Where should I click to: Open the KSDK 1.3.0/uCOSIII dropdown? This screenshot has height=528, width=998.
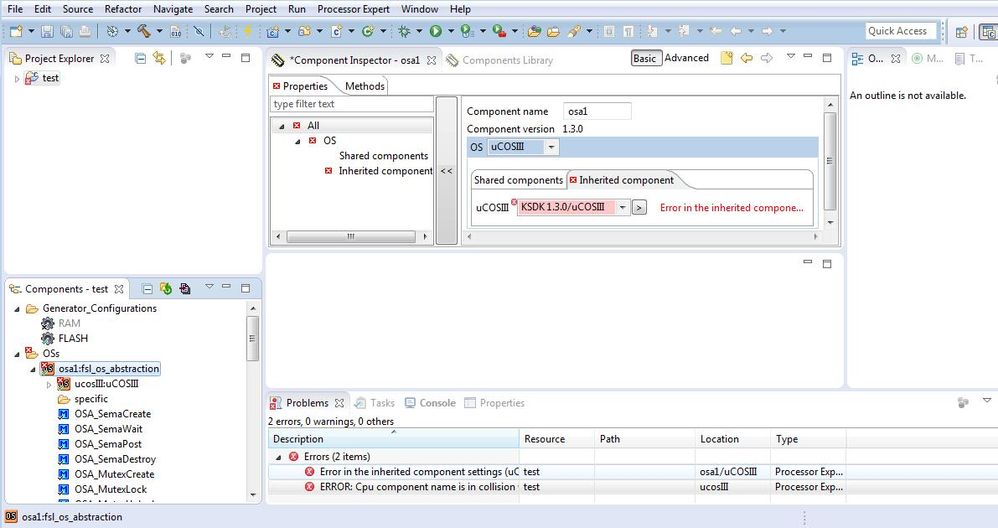click(622, 207)
